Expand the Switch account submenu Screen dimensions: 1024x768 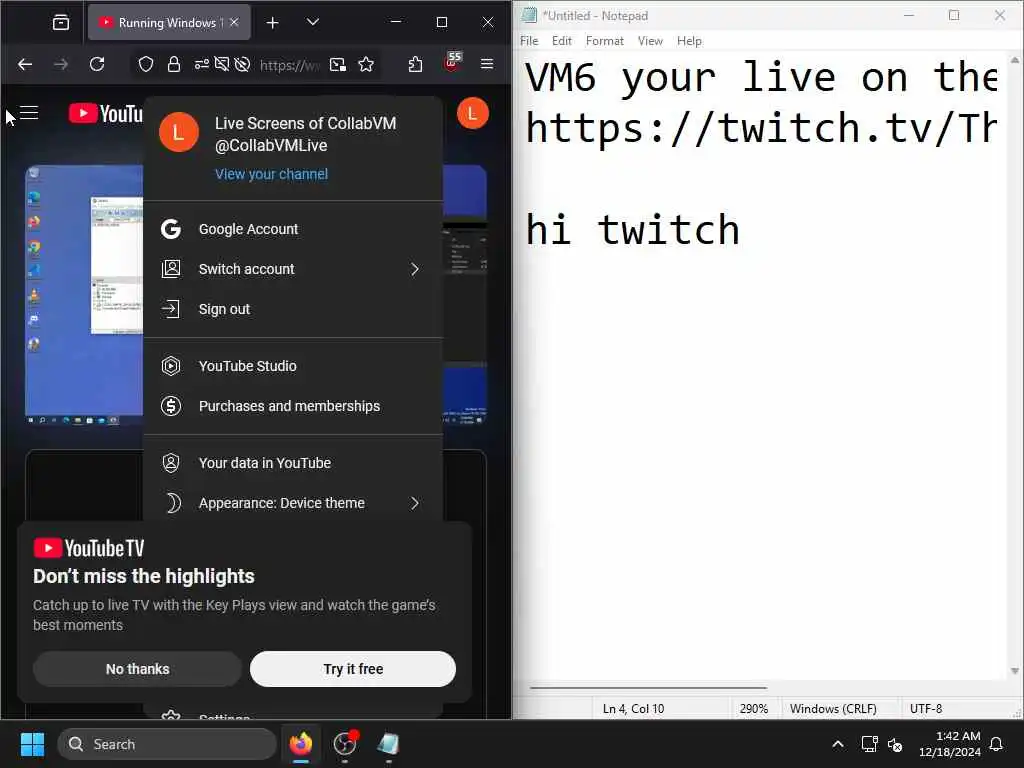[x=293, y=269]
